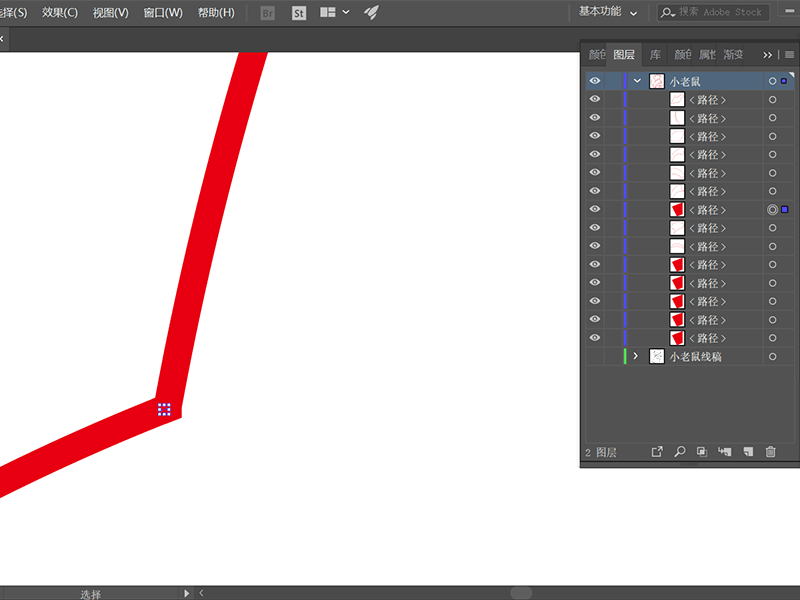Create a new layer in the Layers panel

click(747, 452)
